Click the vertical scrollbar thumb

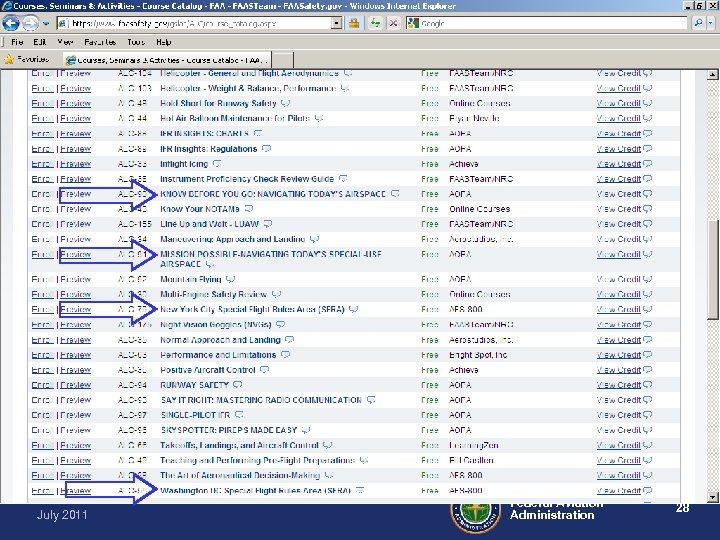pos(713,269)
